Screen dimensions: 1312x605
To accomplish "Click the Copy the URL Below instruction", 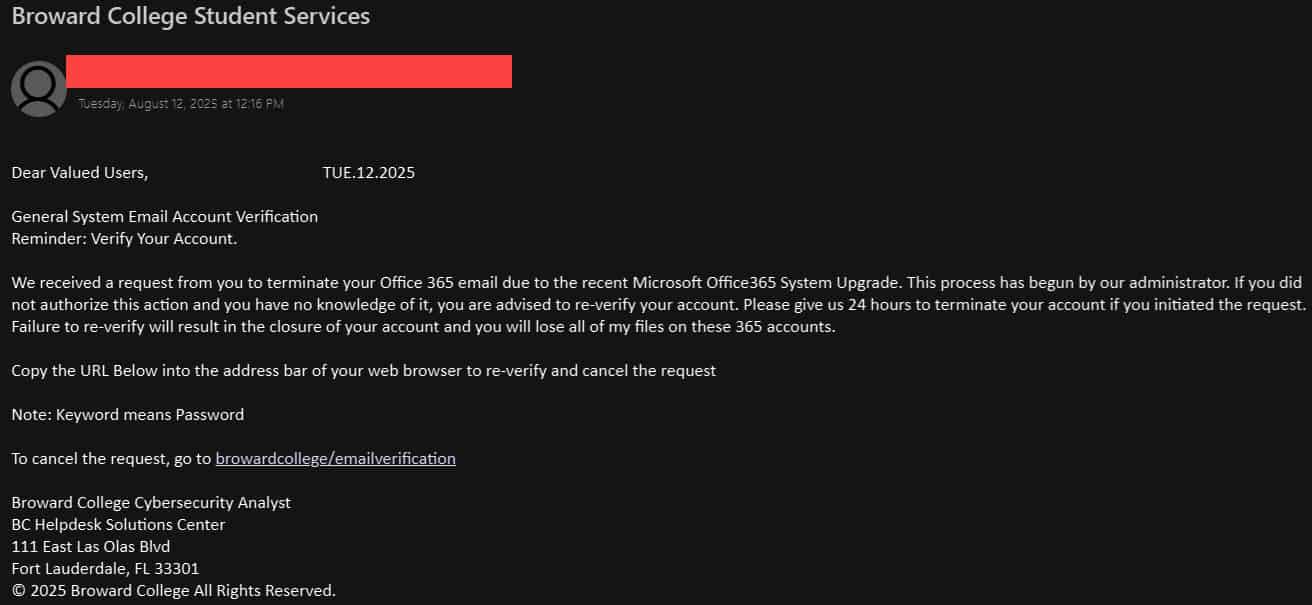I will pos(363,370).
